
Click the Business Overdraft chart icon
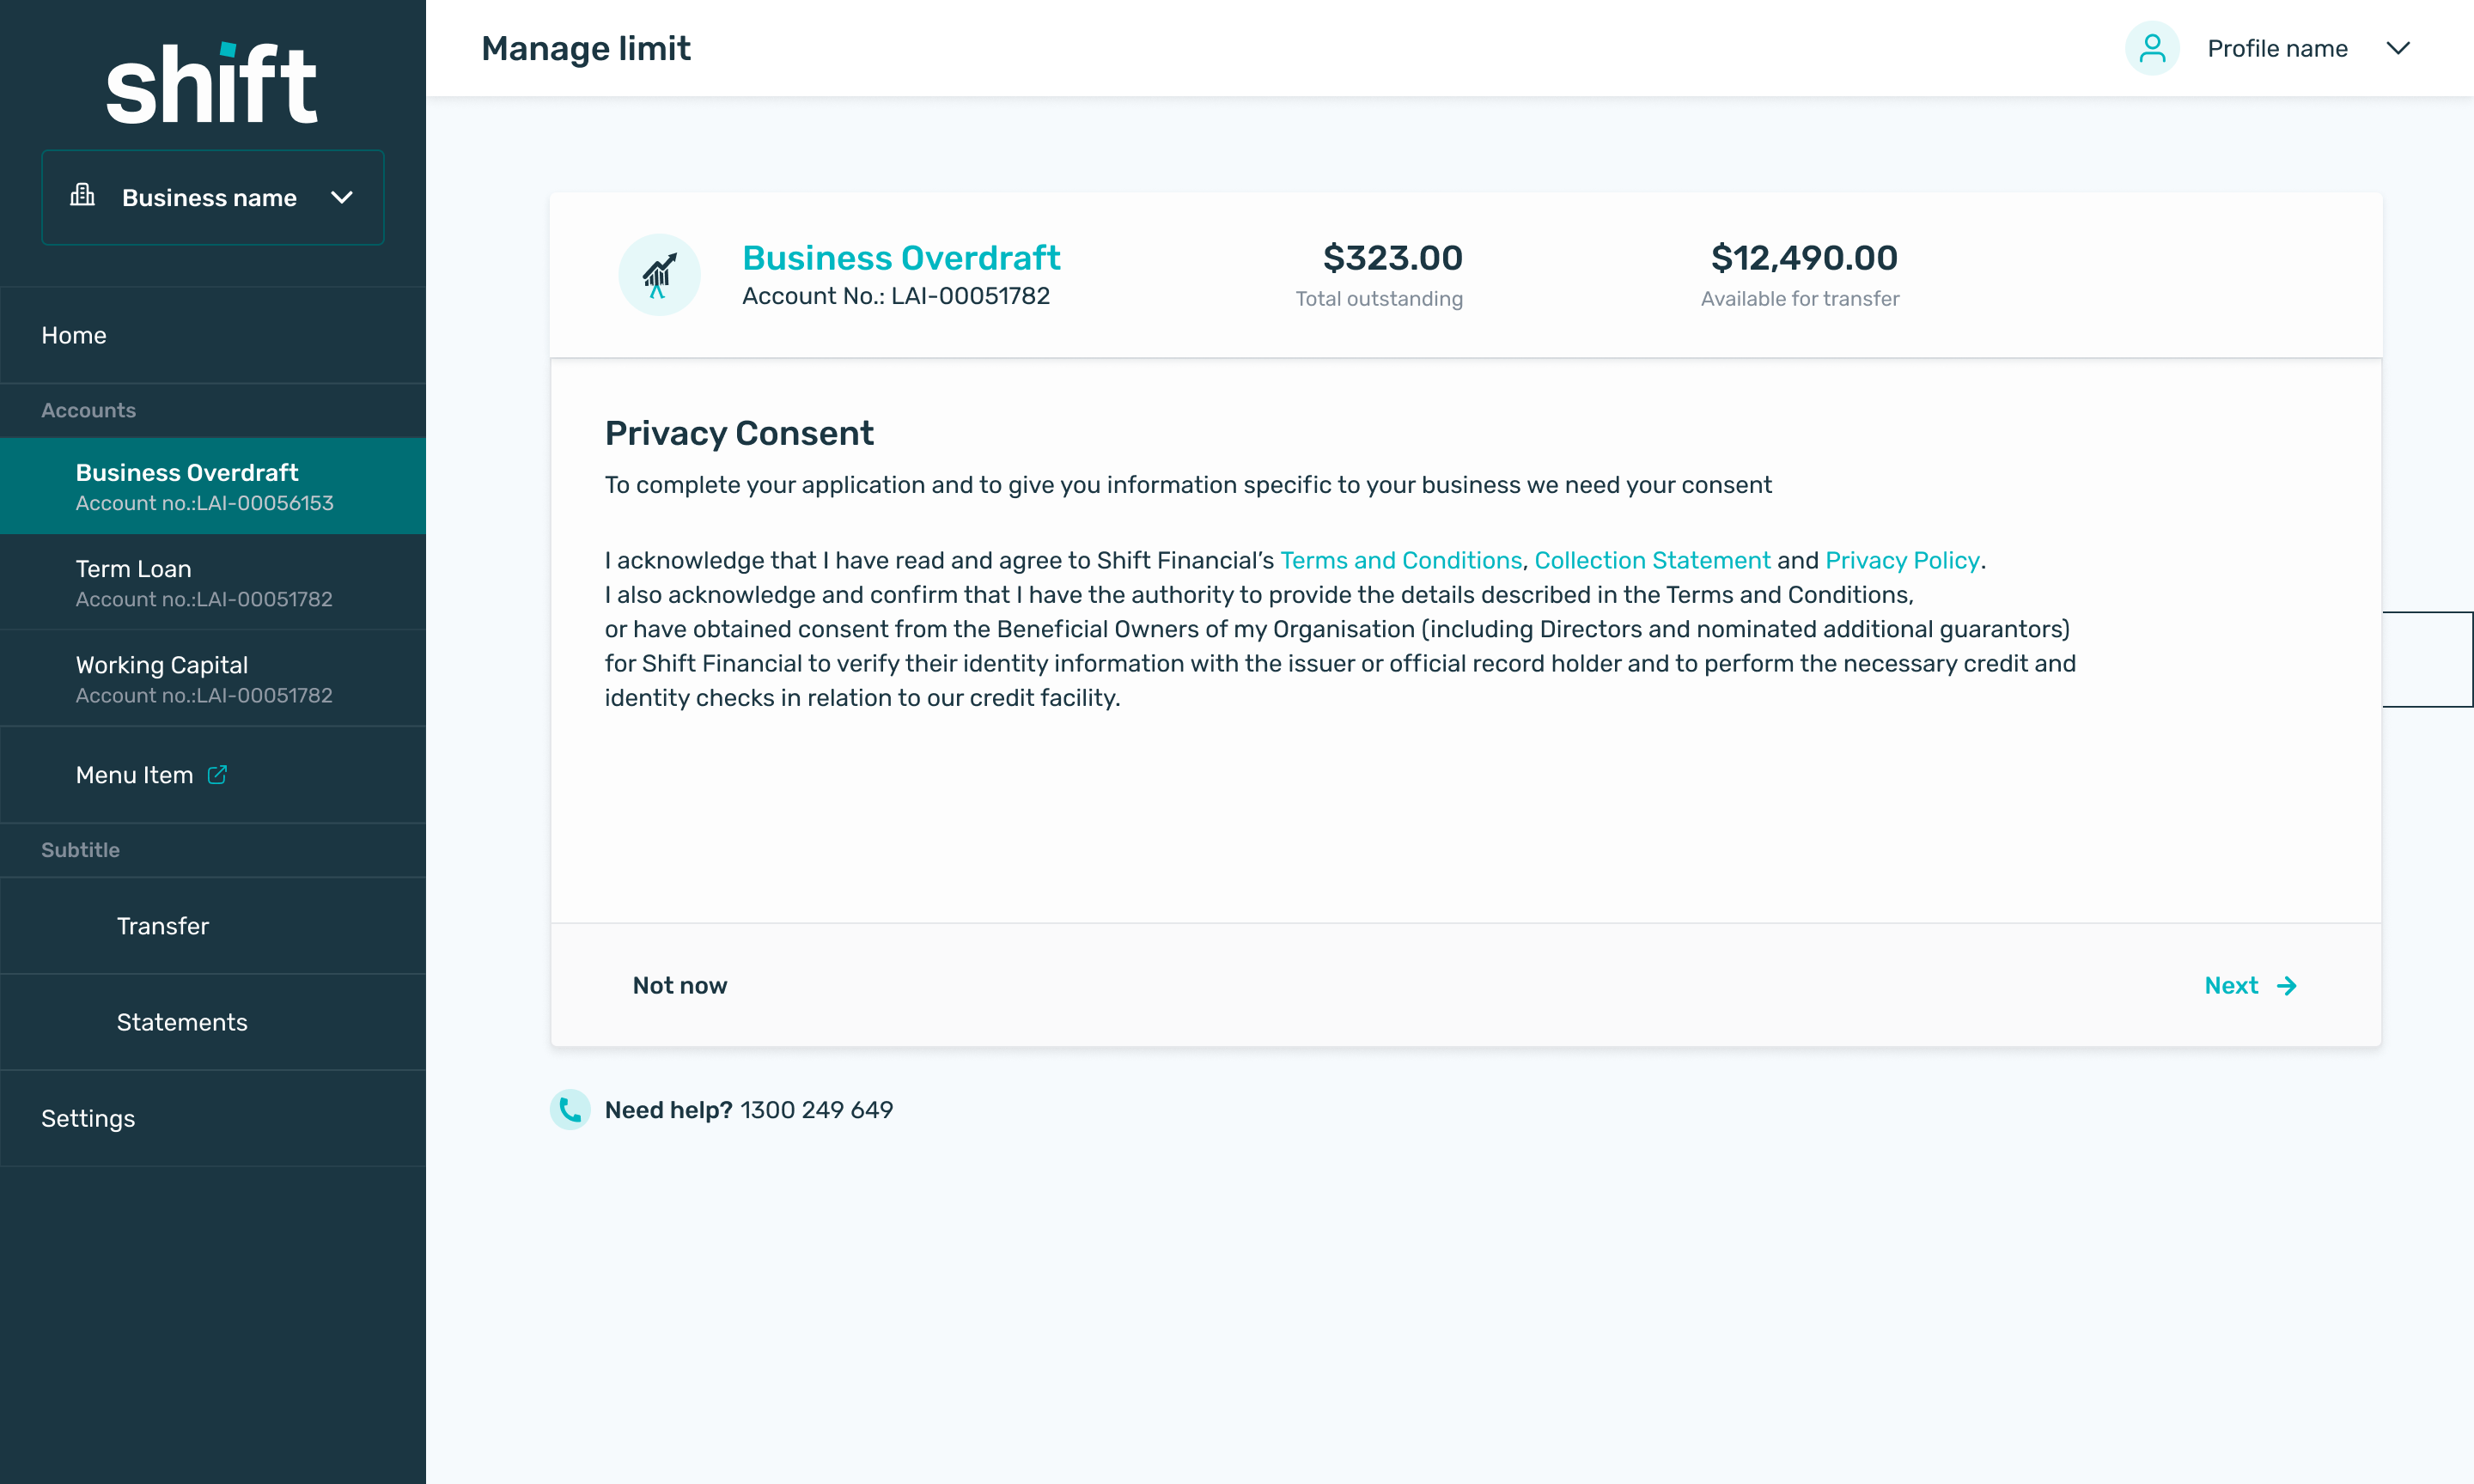[659, 275]
